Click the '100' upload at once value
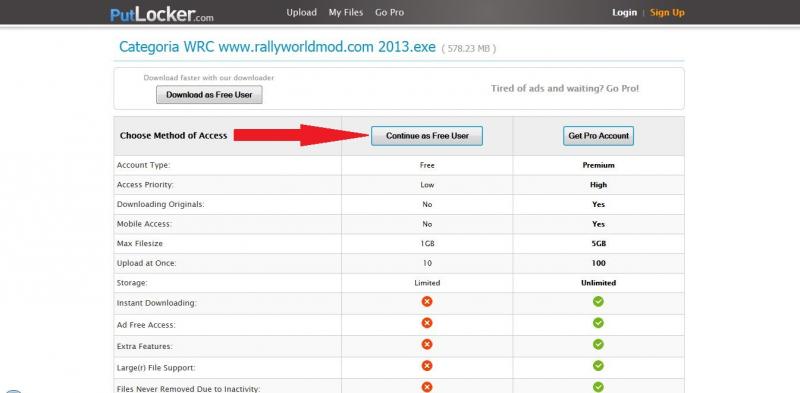 pyautogui.click(x=598, y=263)
